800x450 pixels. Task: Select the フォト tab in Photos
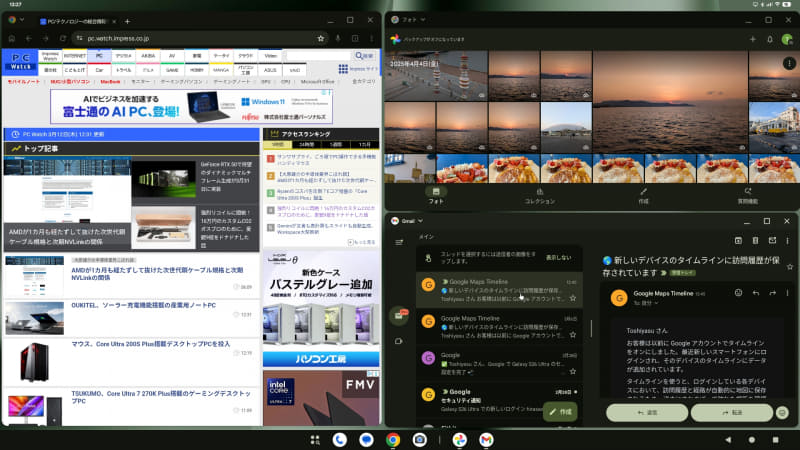pos(436,196)
